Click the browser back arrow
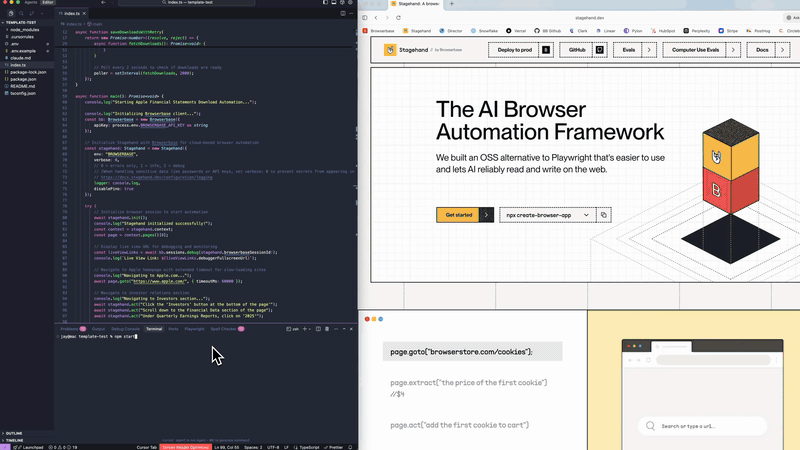The width and height of the screenshot is (800, 450). click(377, 18)
